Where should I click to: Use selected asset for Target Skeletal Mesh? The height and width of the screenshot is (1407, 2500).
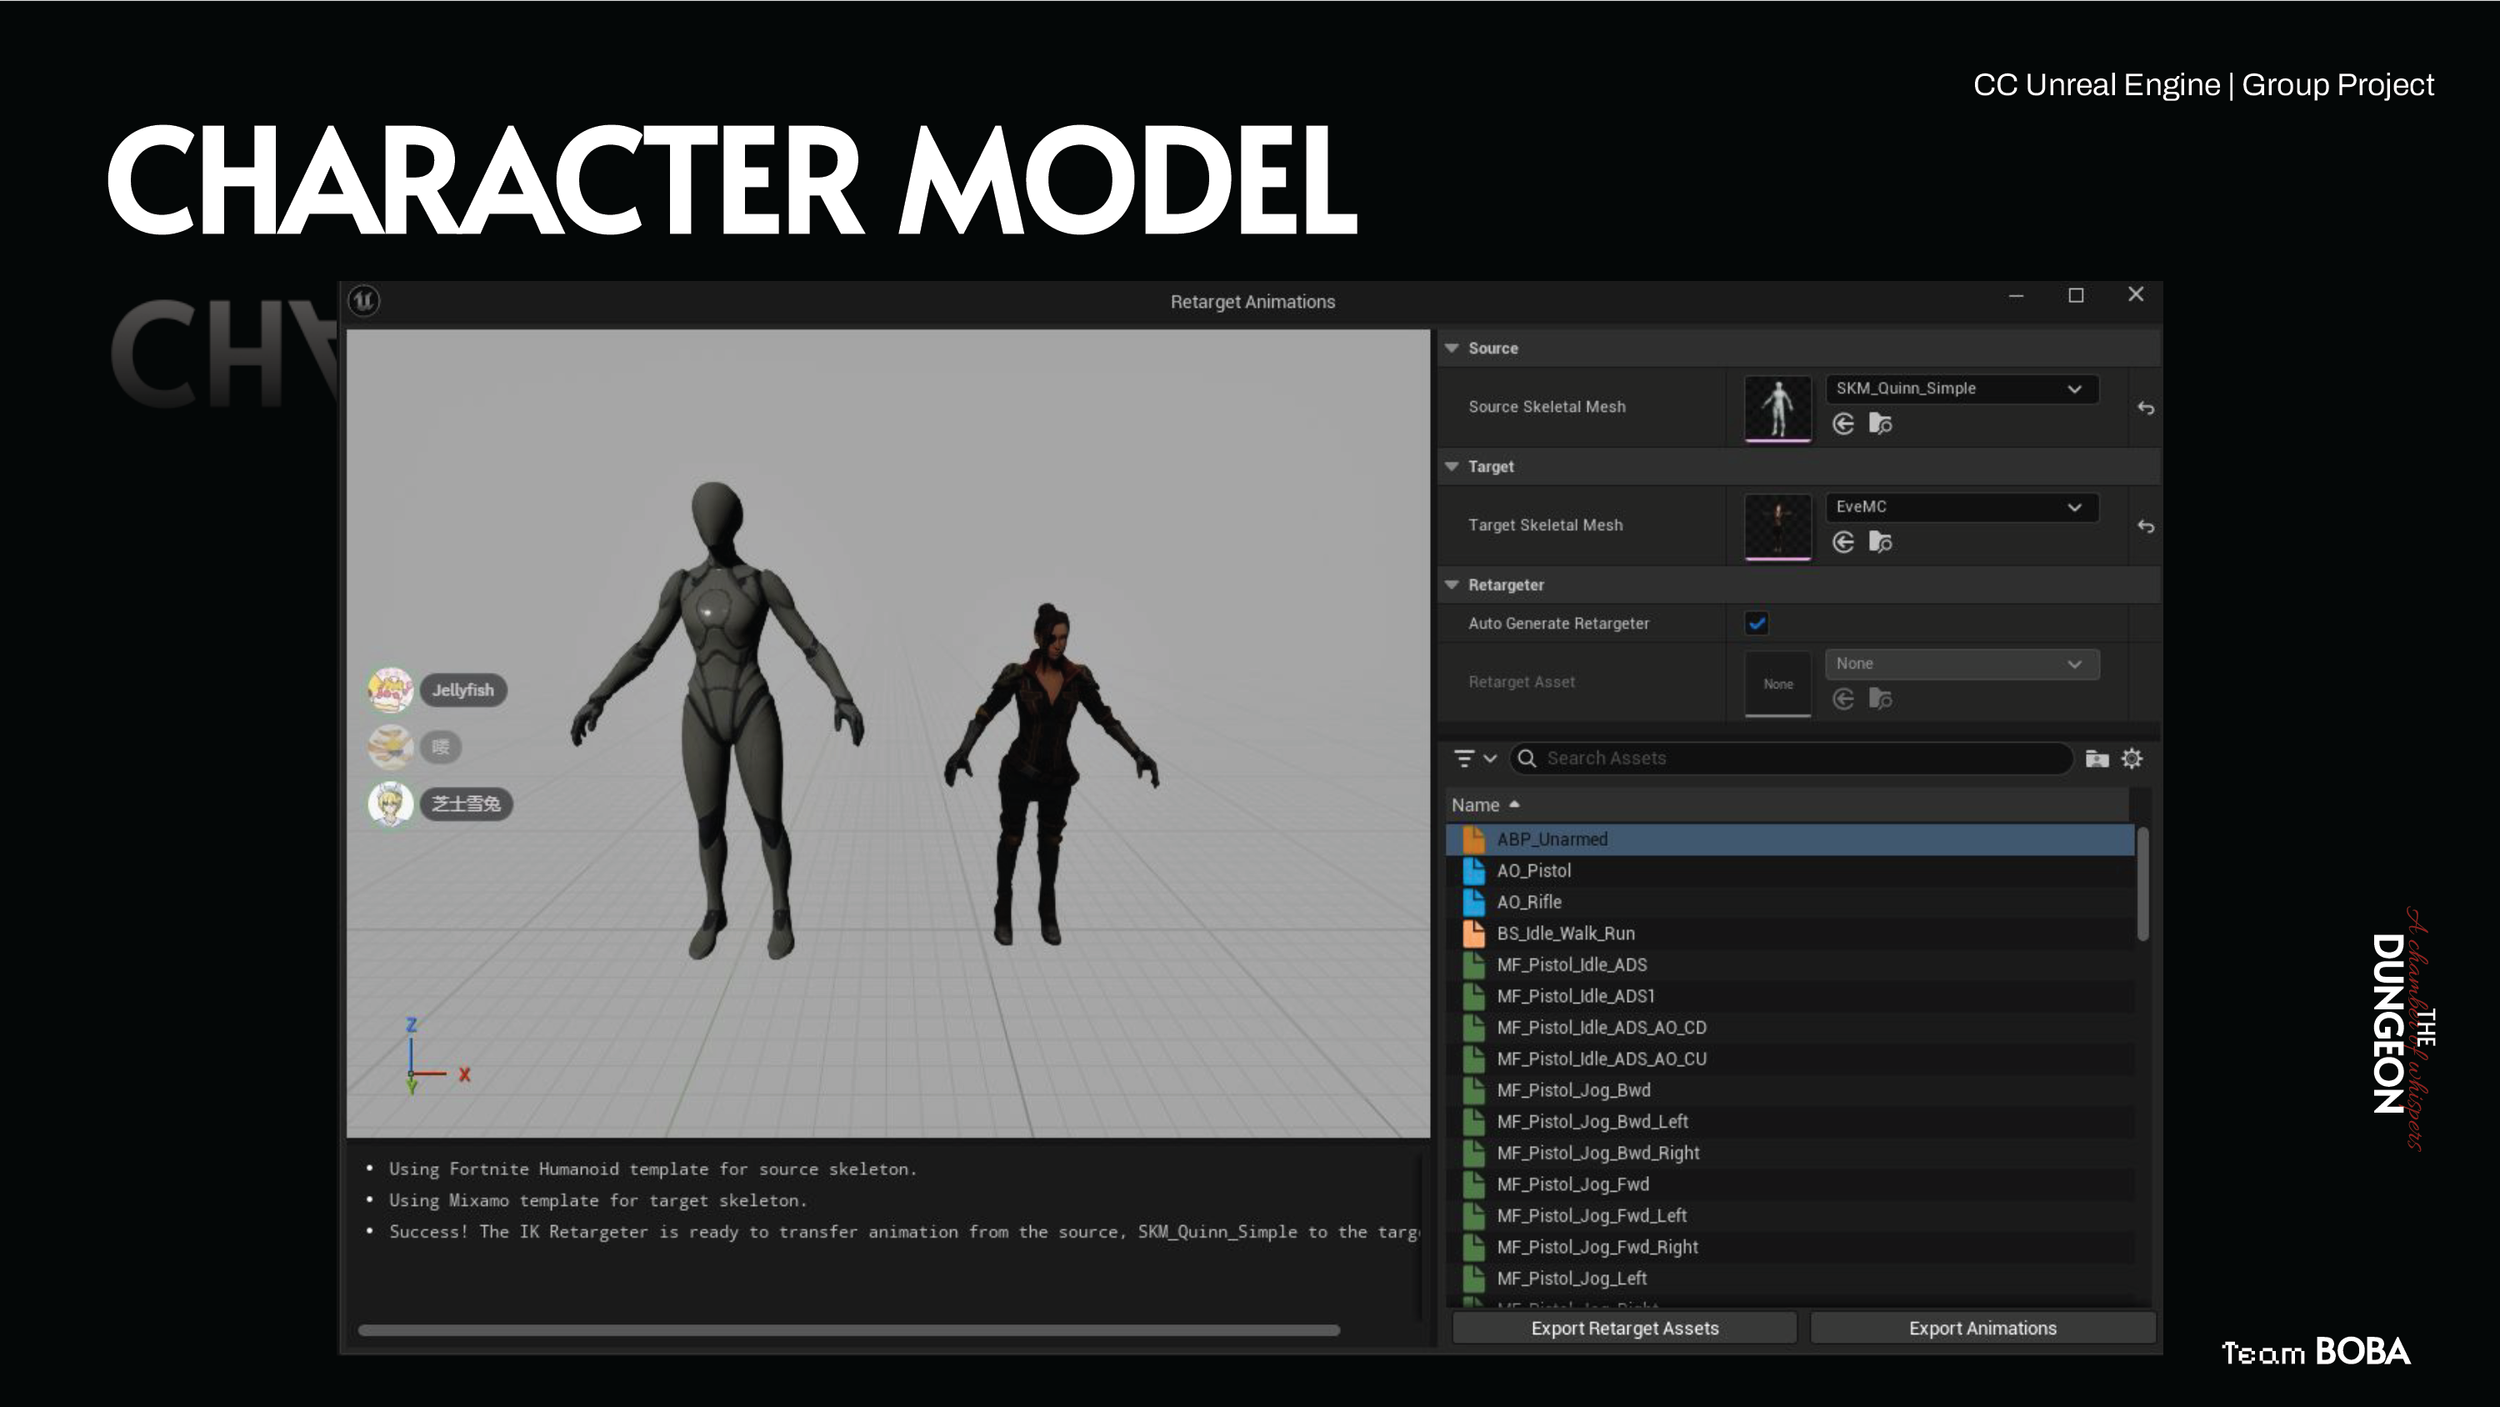tap(1843, 542)
